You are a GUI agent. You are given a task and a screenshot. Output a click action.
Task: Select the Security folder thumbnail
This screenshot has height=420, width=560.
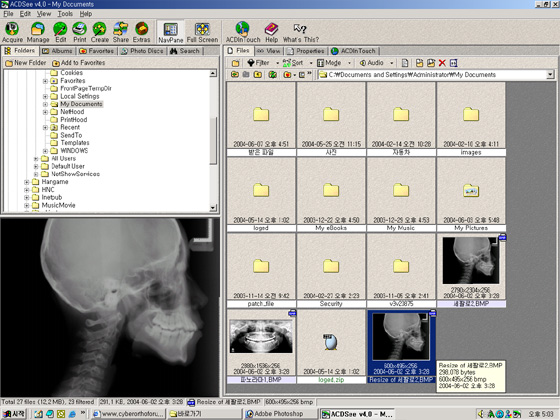tap(331, 270)
